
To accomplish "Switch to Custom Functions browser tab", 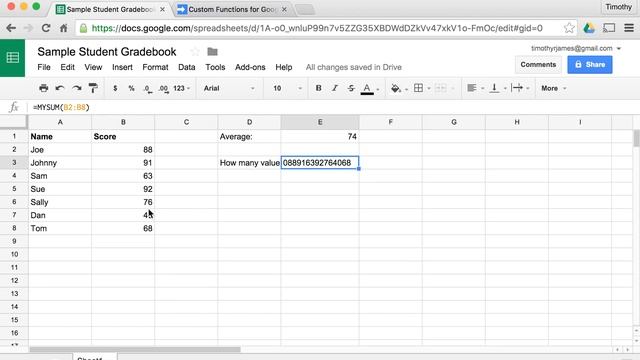I will click(233, 9).
